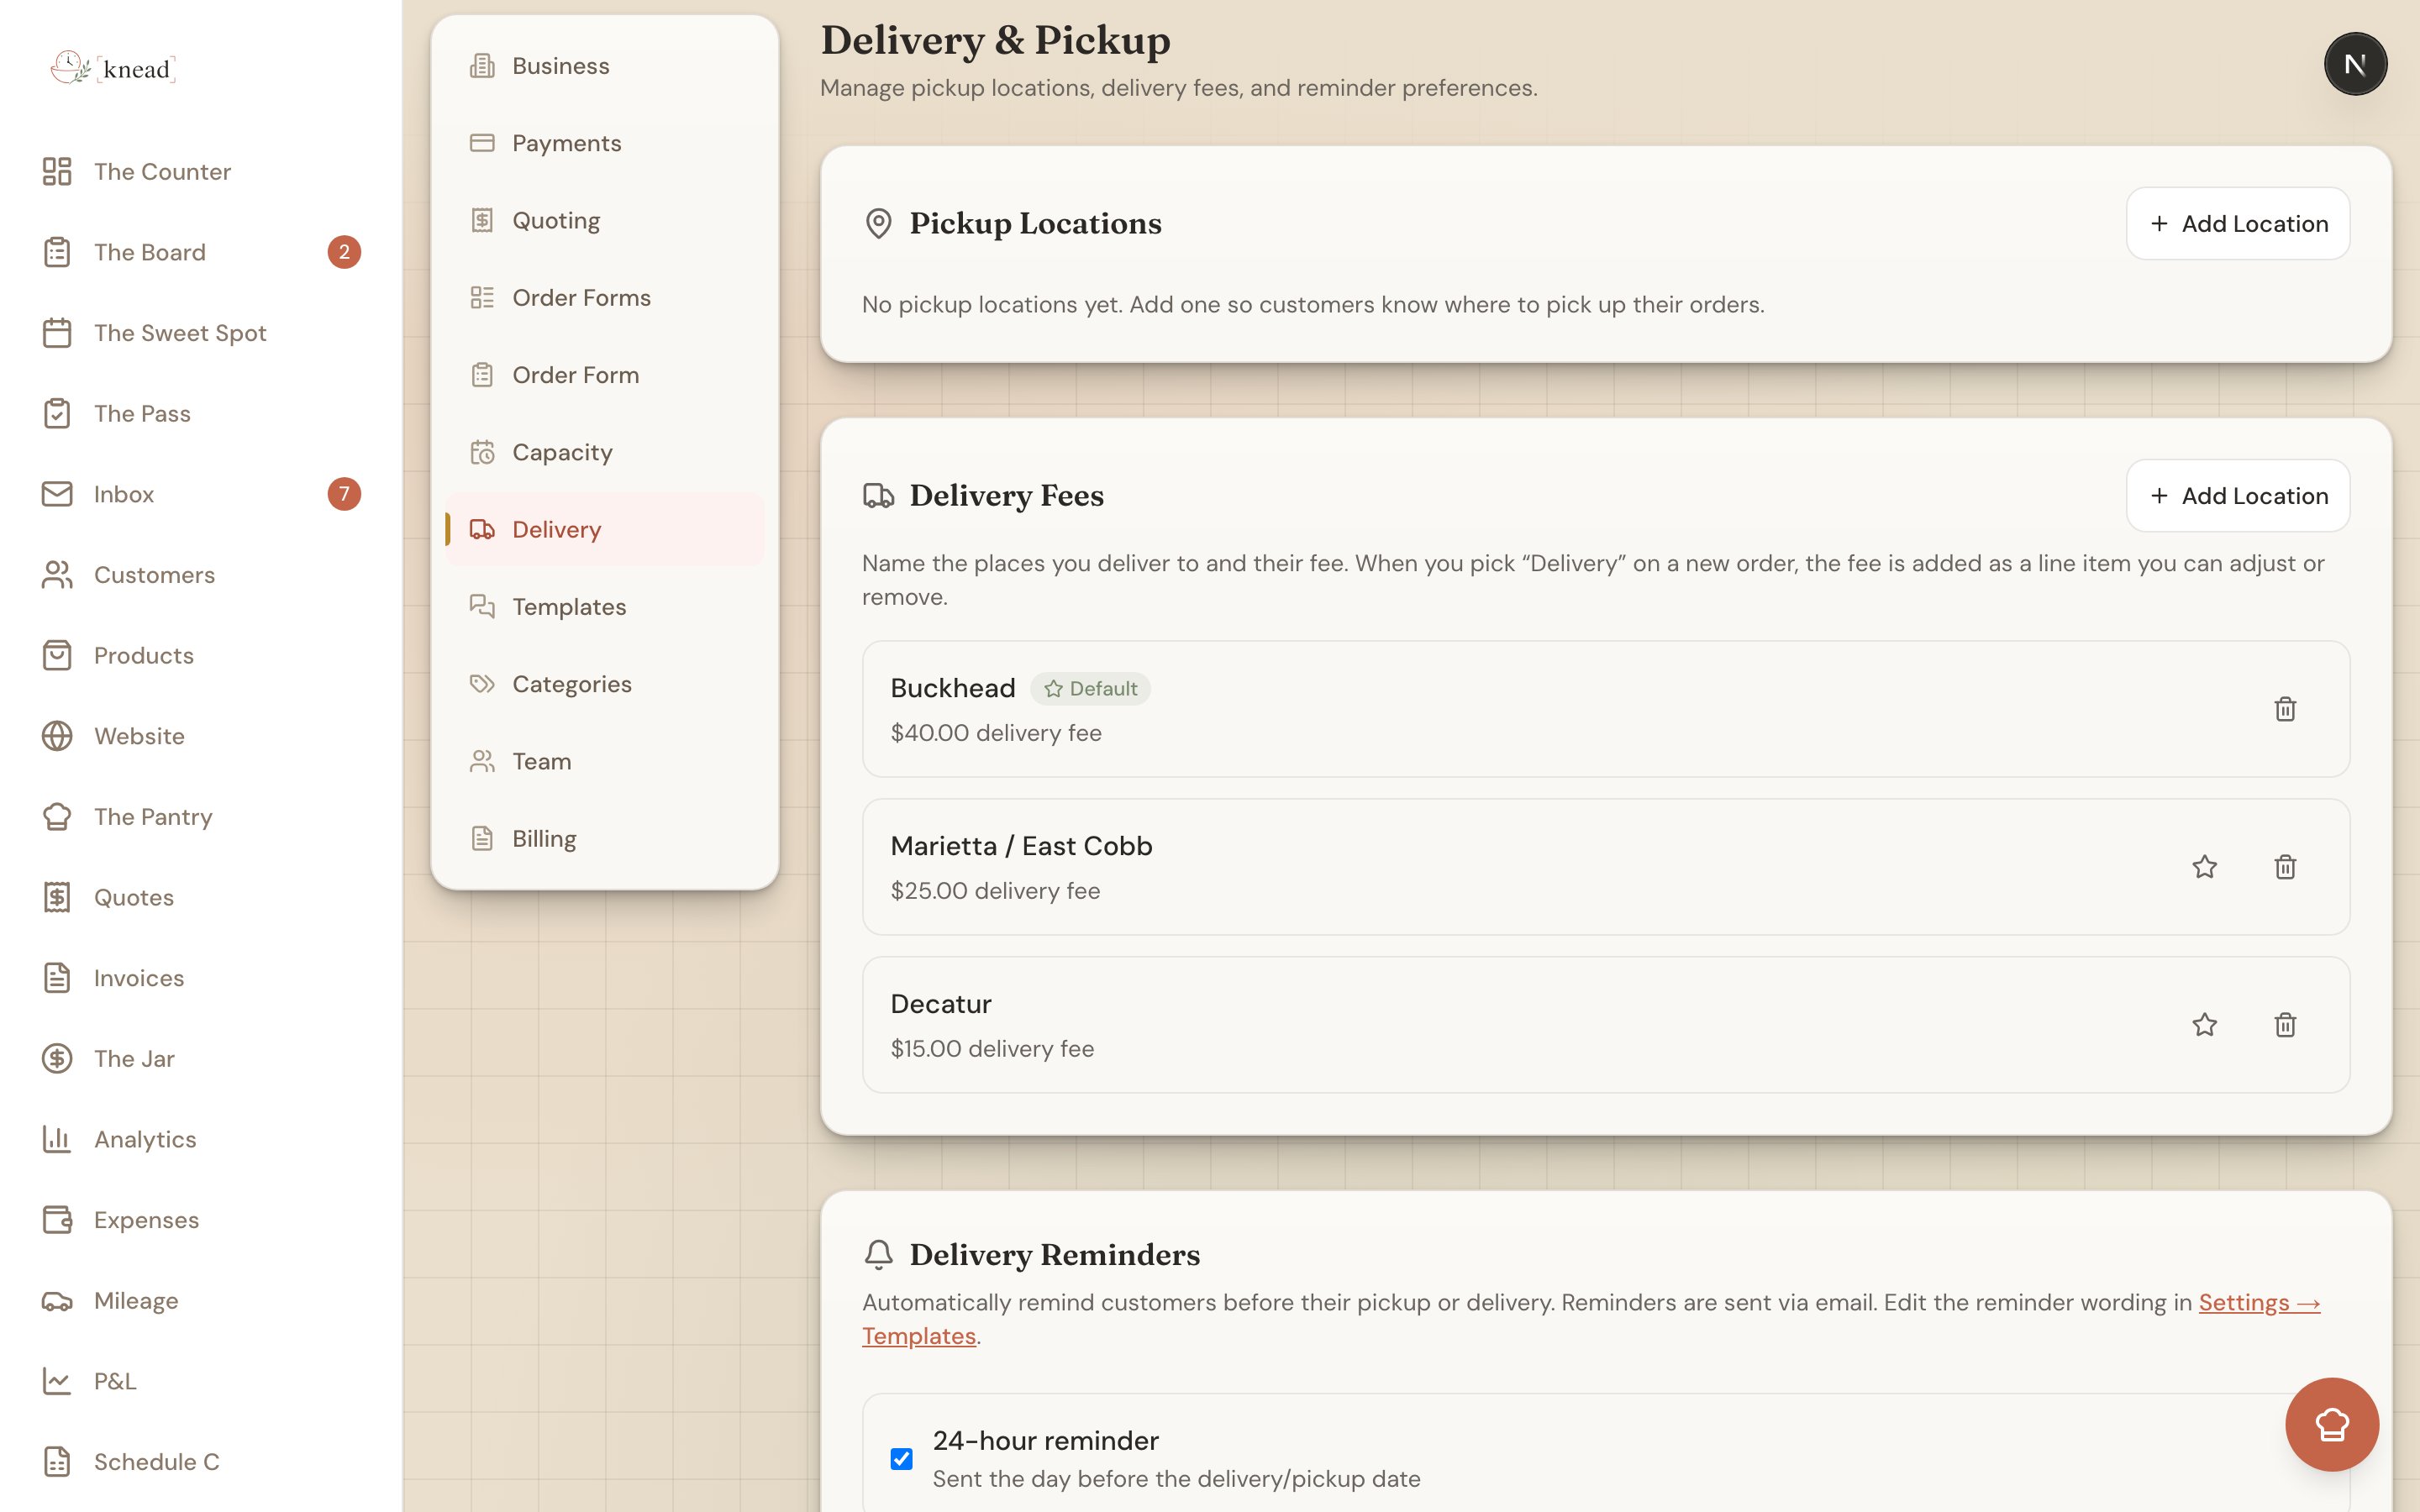Image resolution: width=2420 pixels, height=1512 pixels.
Task: Open Order Form settings
Action: (604, 375)
